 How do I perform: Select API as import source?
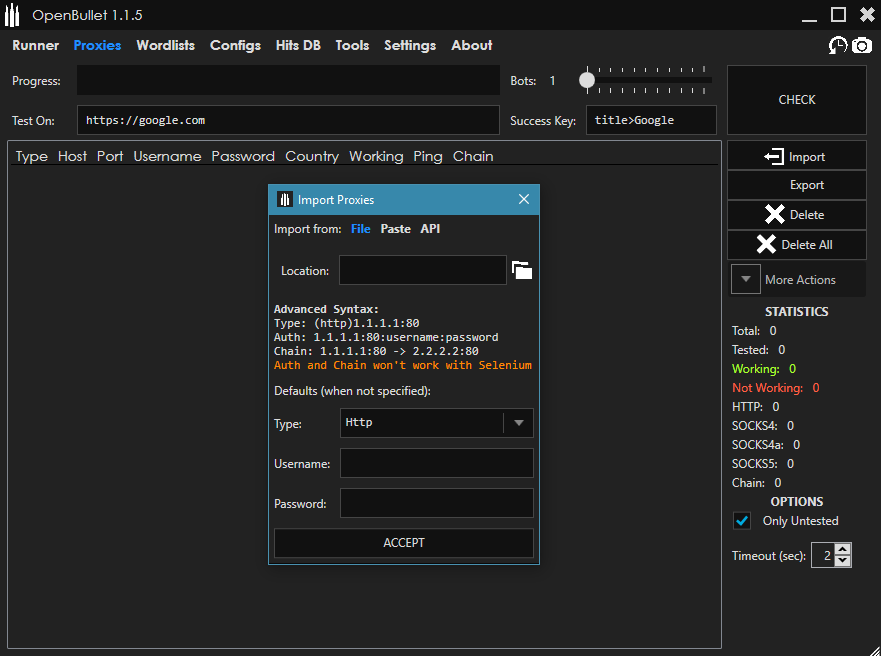pyautogui.click(x=430, y=229)
